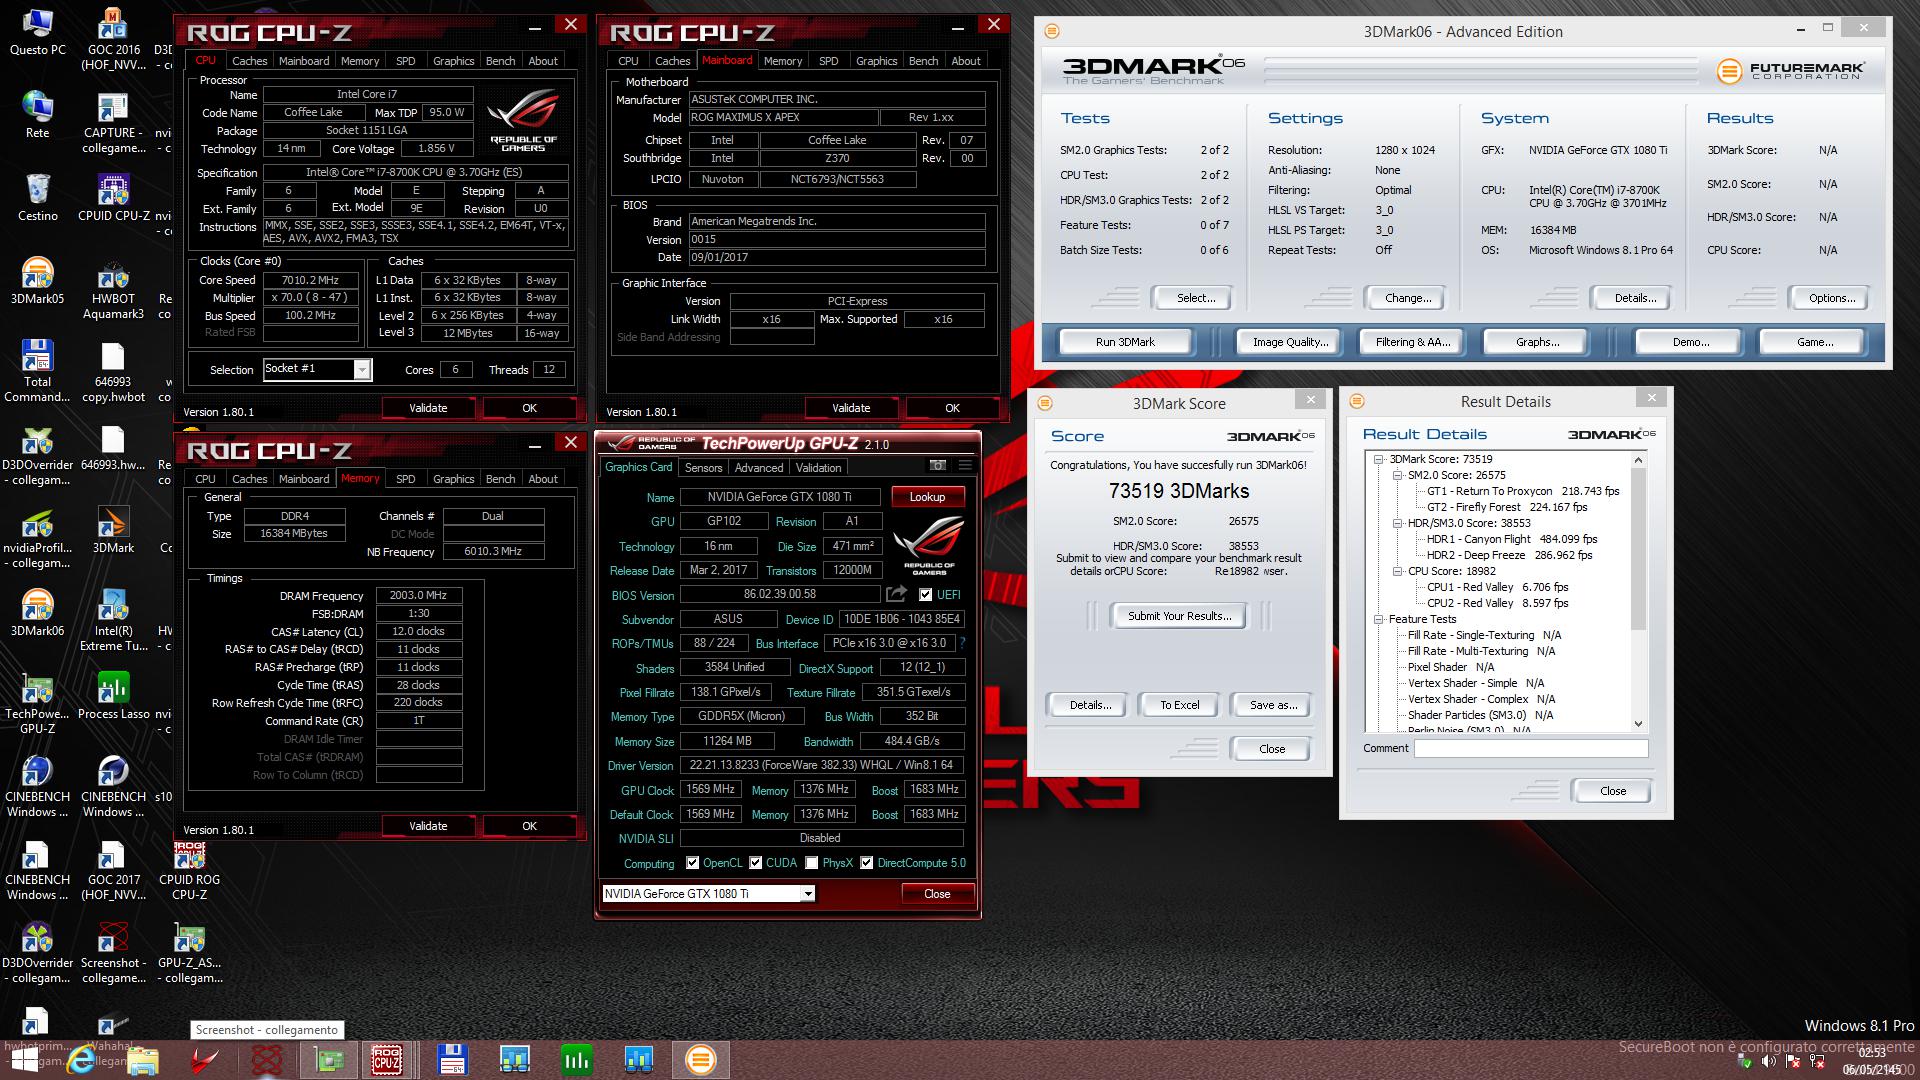Launch 3DMark06 desktop shortcut
The width and height of the screenshot is (1920, 1080).
click(37, 613)
